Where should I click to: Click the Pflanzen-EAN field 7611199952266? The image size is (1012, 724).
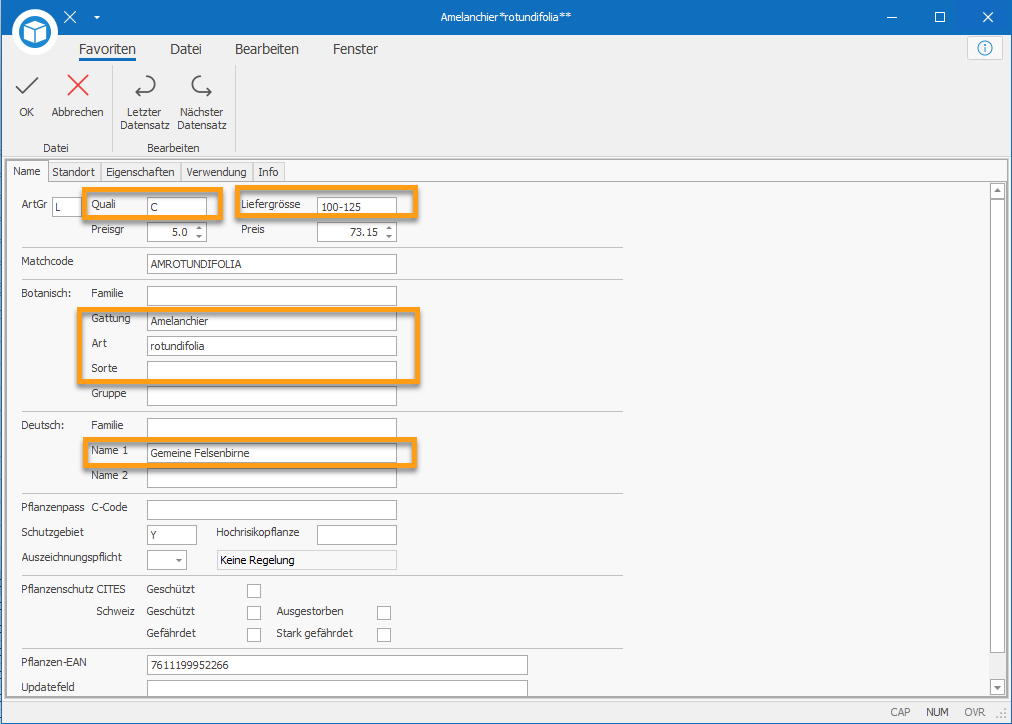337,665
